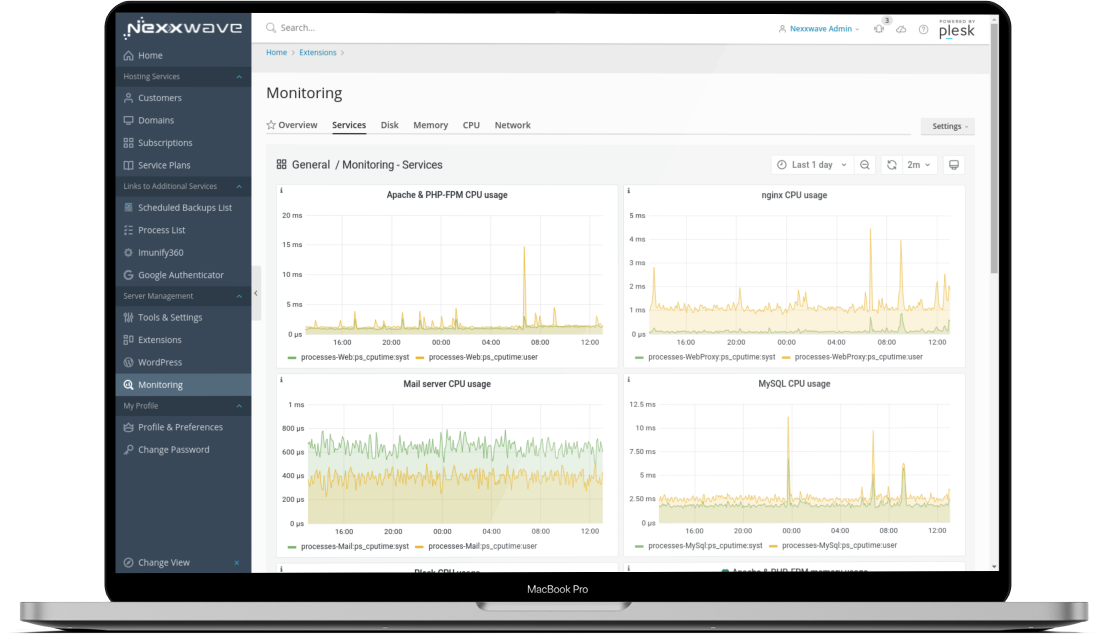Viewport: 1099px width, 642px height.
Task: Click Change View at sidebar bottom
Action: 164,562
